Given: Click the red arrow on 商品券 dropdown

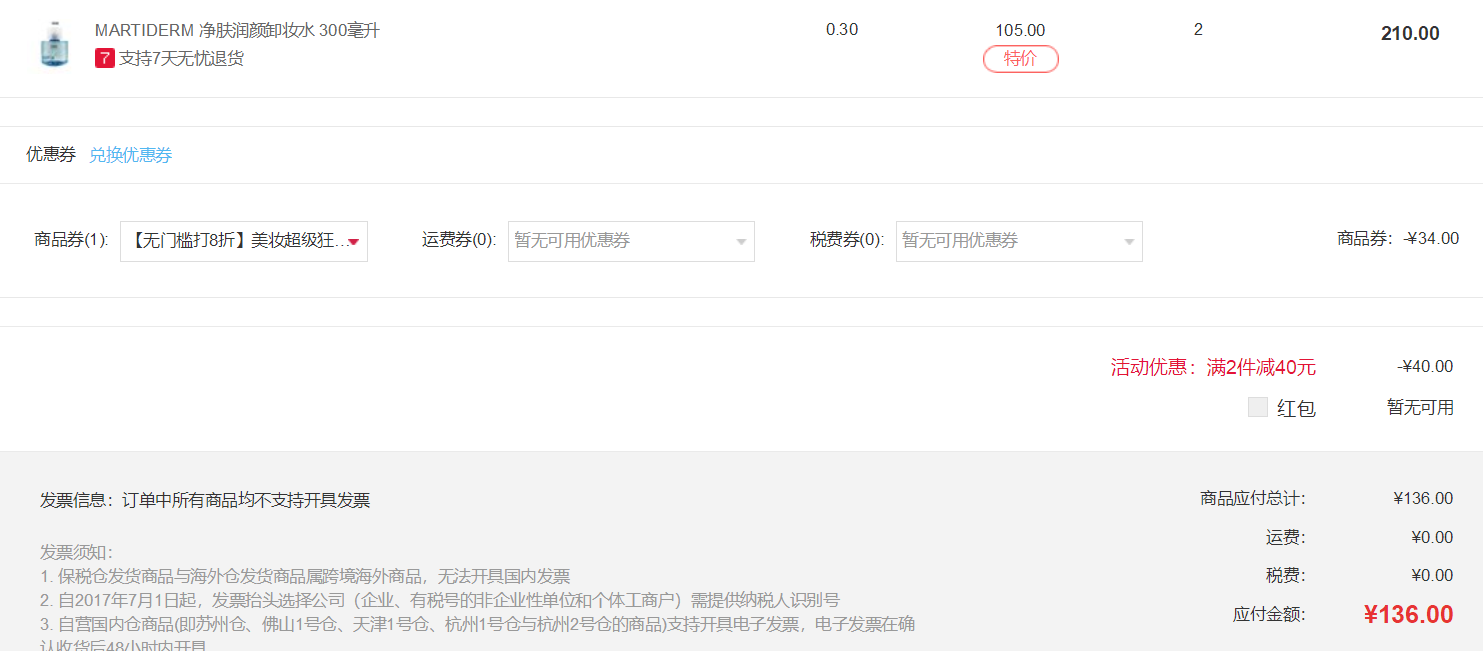Looking at the screenshot, I should click(353, 242).
